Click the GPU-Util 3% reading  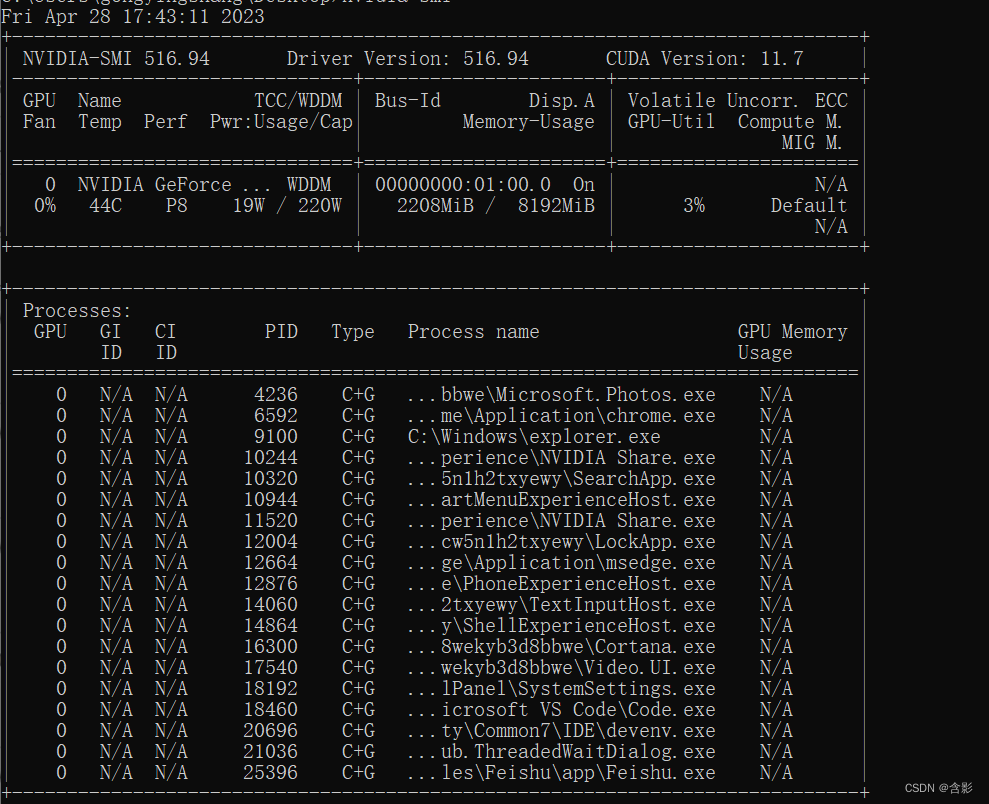click(694, 205)
